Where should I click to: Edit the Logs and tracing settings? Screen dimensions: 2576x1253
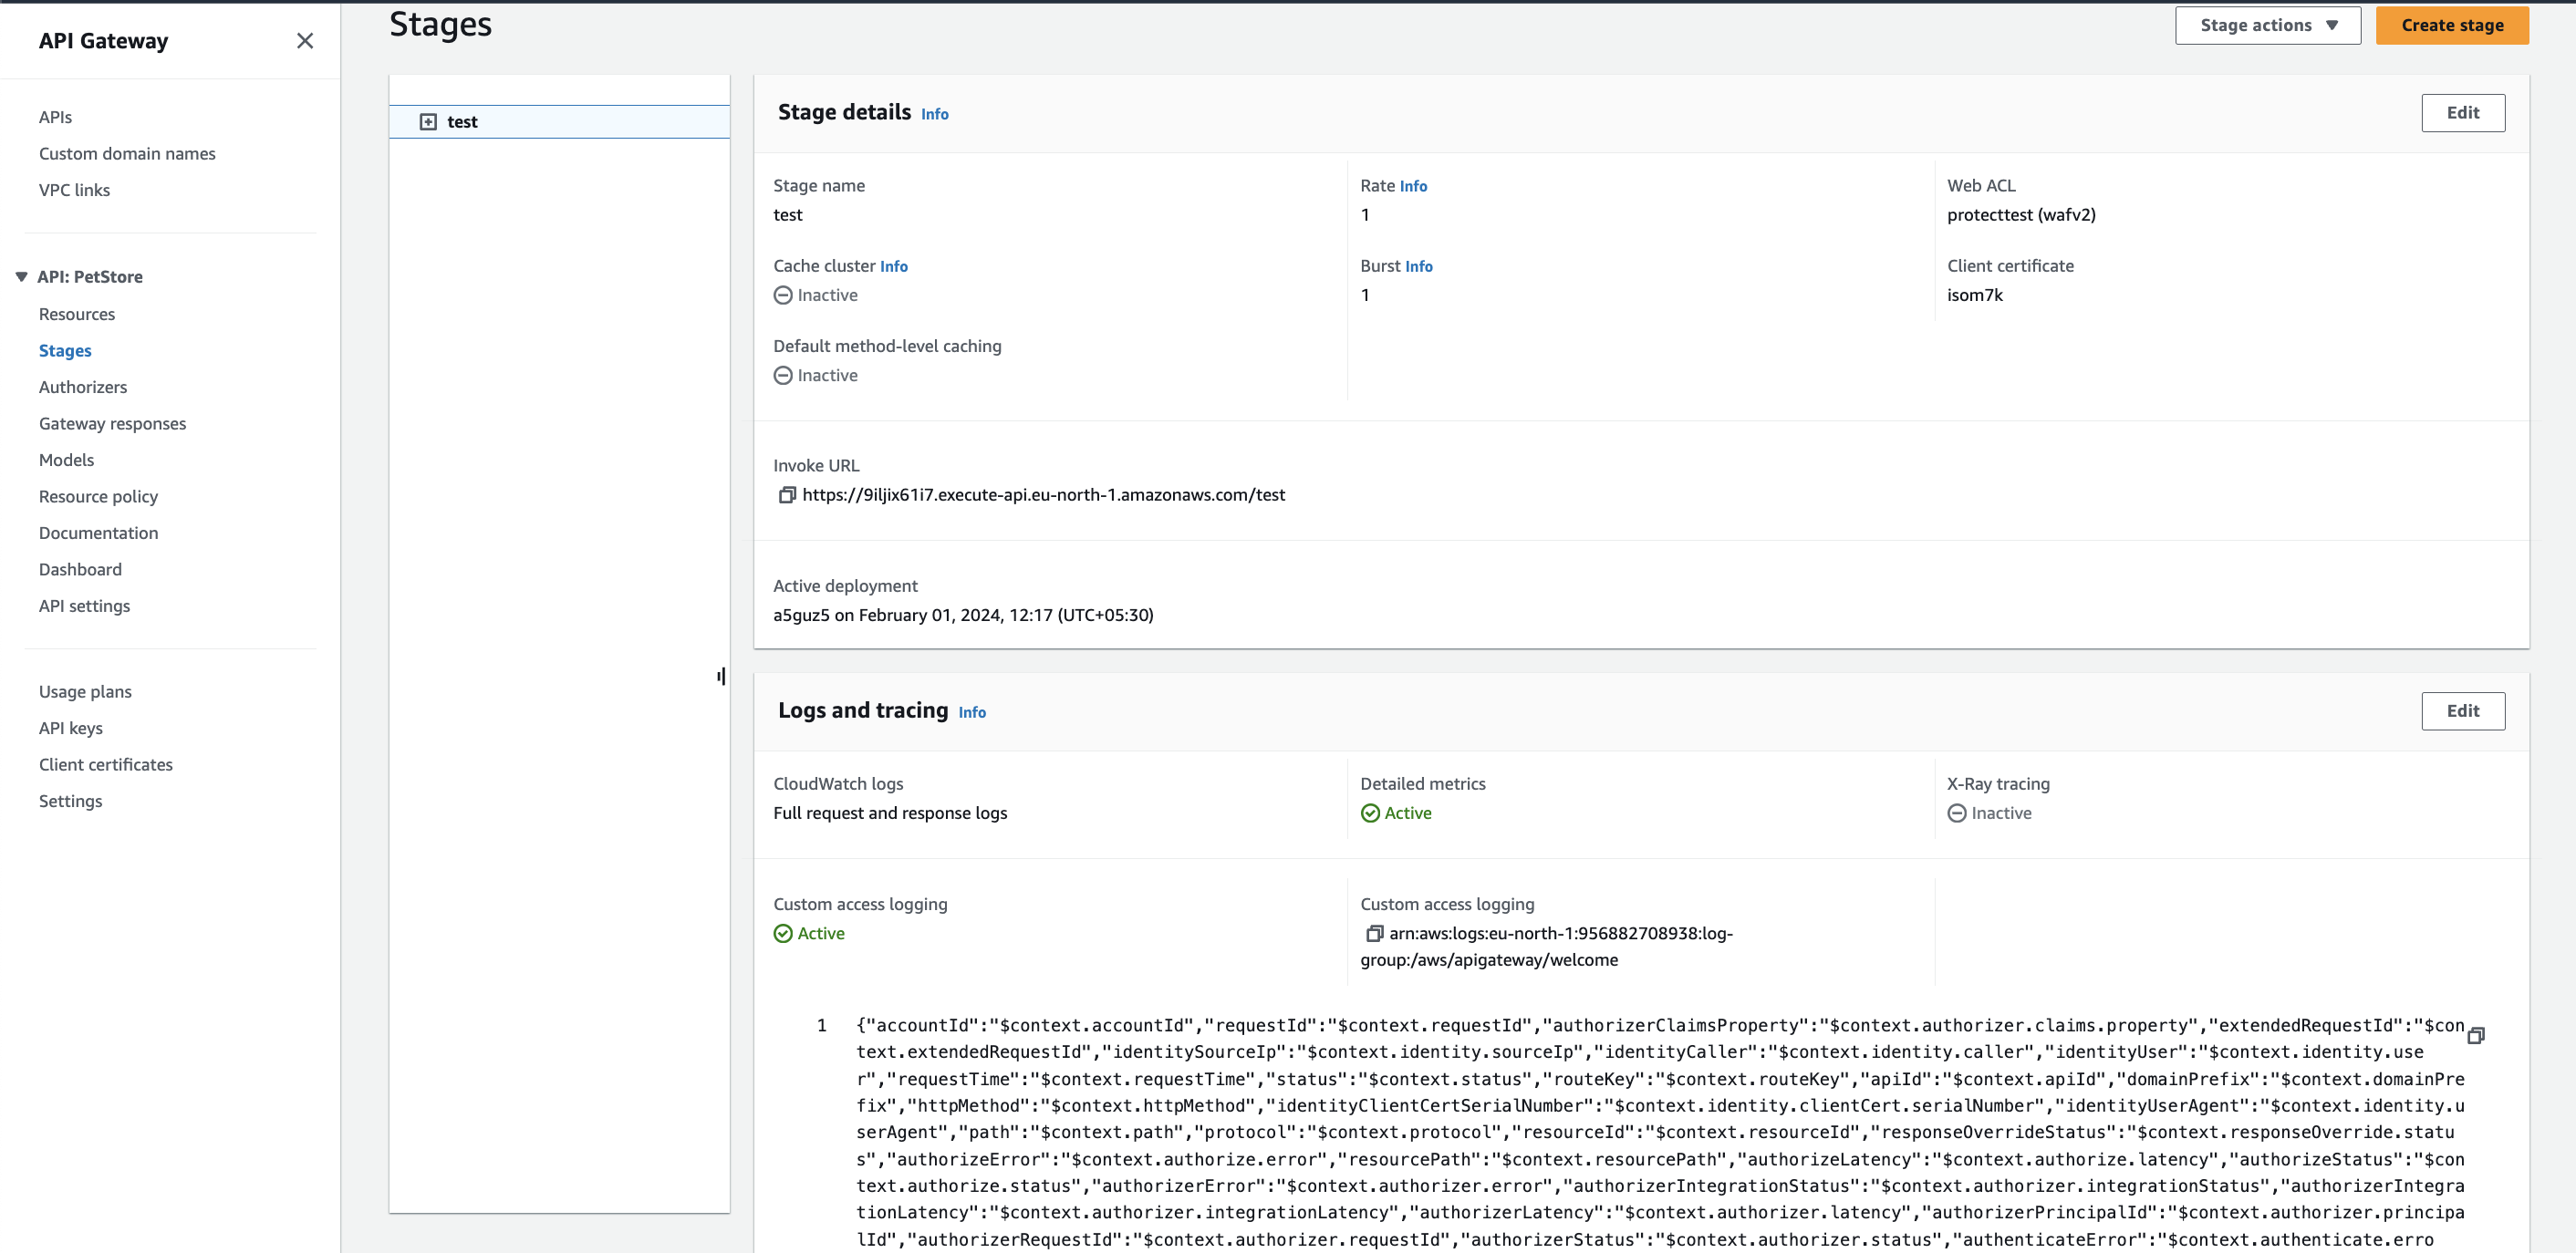[x=2463, y=710]
